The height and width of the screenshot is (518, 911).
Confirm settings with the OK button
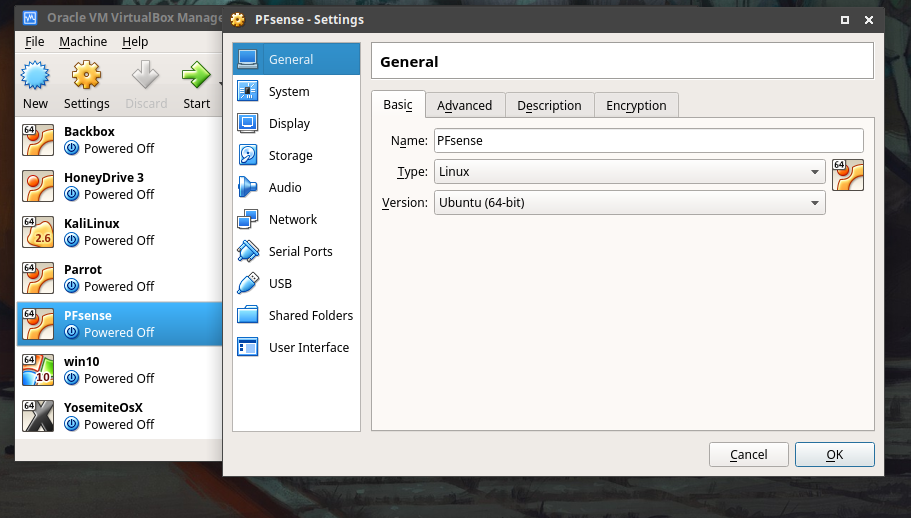tap(834, 454)
